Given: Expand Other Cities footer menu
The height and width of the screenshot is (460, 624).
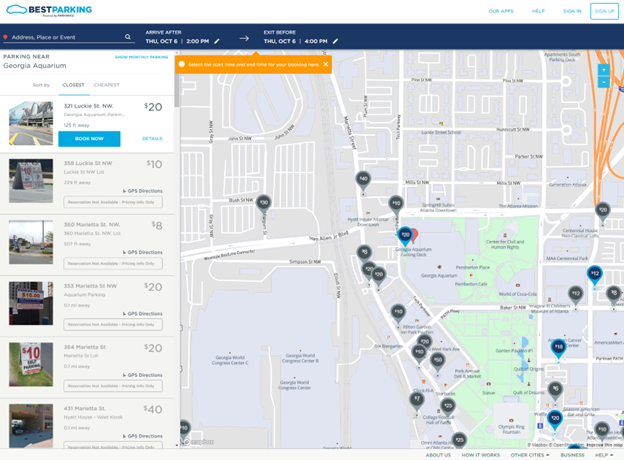Looking at the screenshot, I should click(530, 455).
